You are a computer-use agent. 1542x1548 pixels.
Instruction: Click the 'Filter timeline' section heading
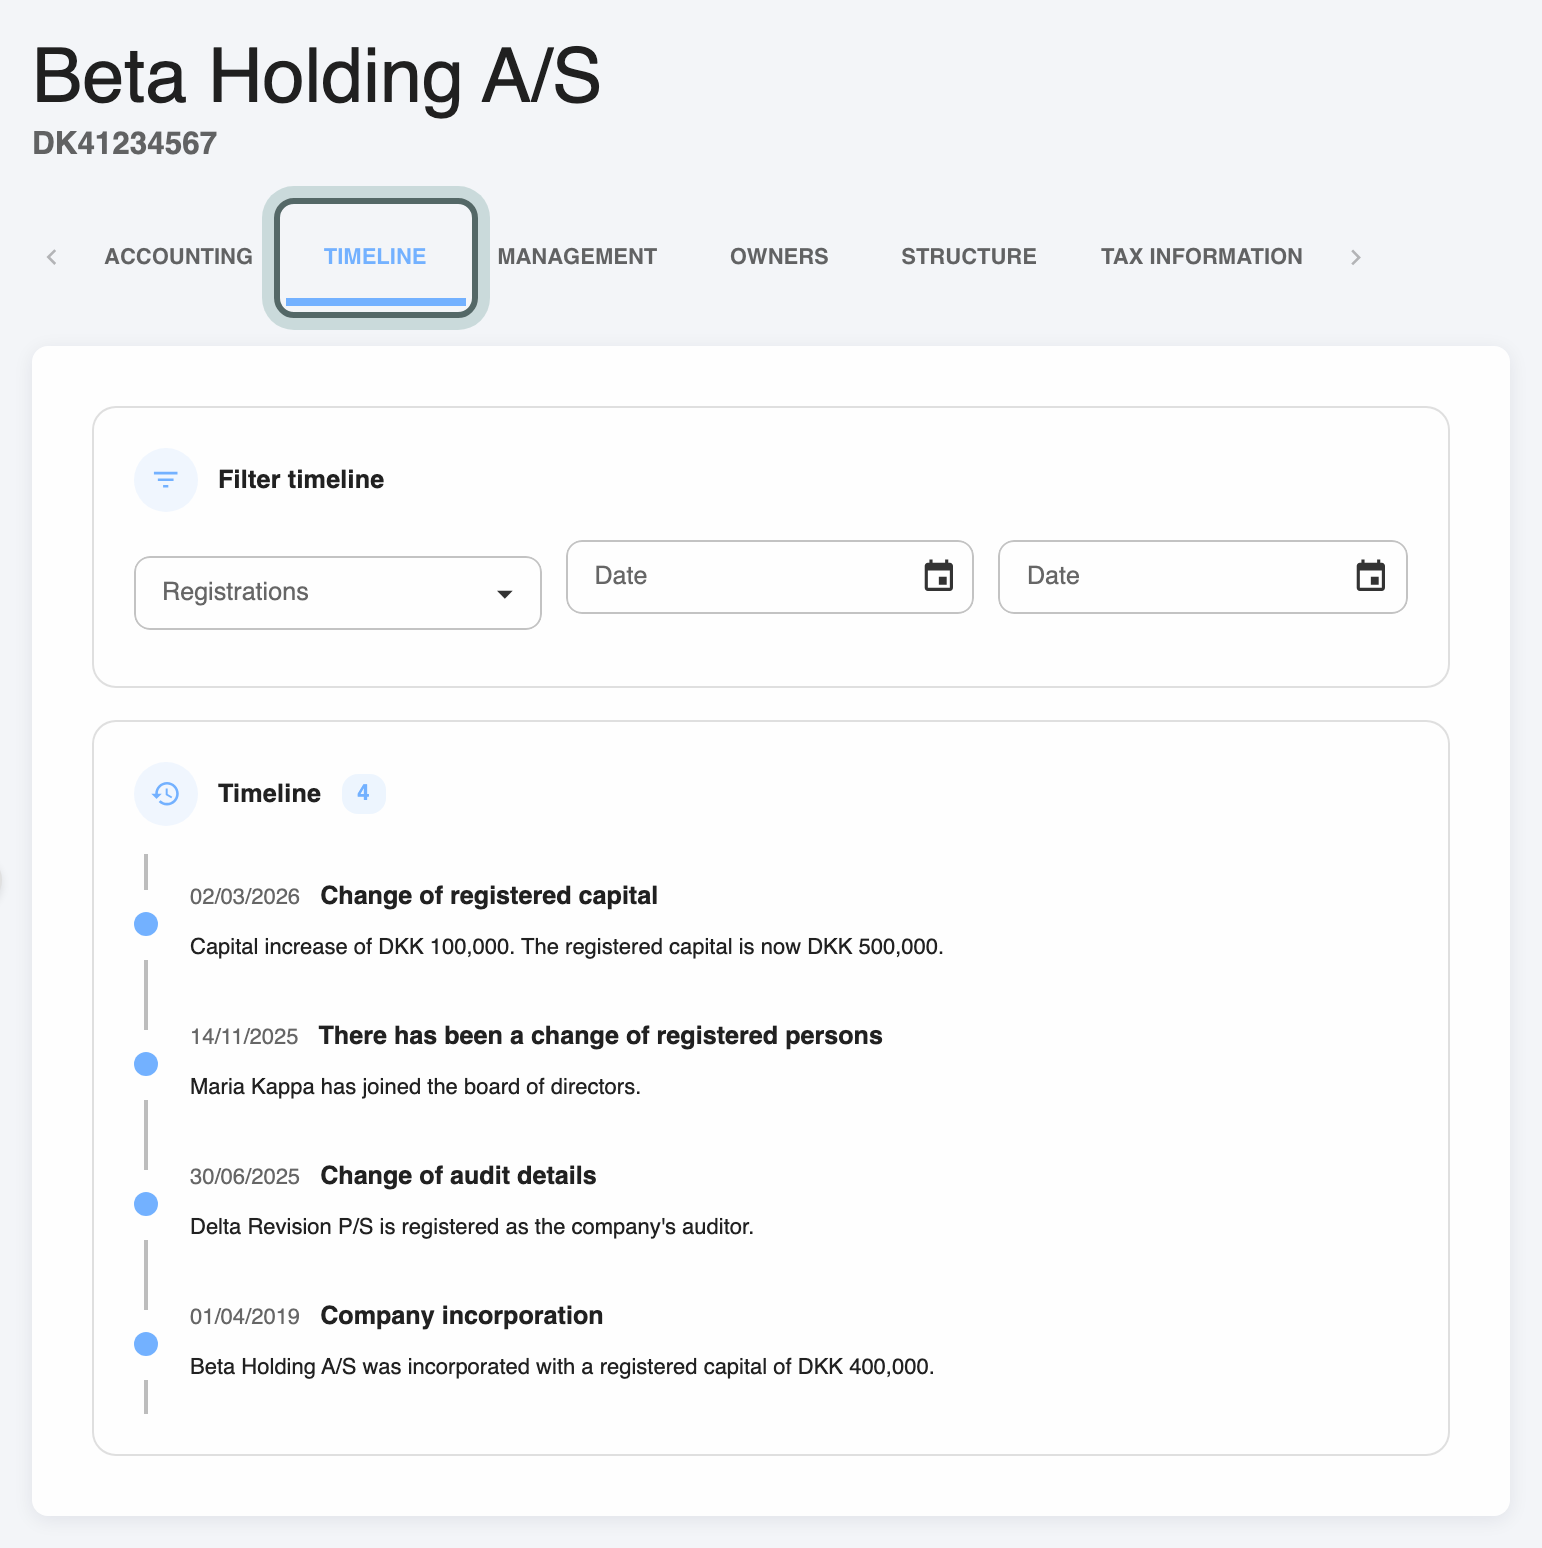pyautogui.click(x=301, y=480)
